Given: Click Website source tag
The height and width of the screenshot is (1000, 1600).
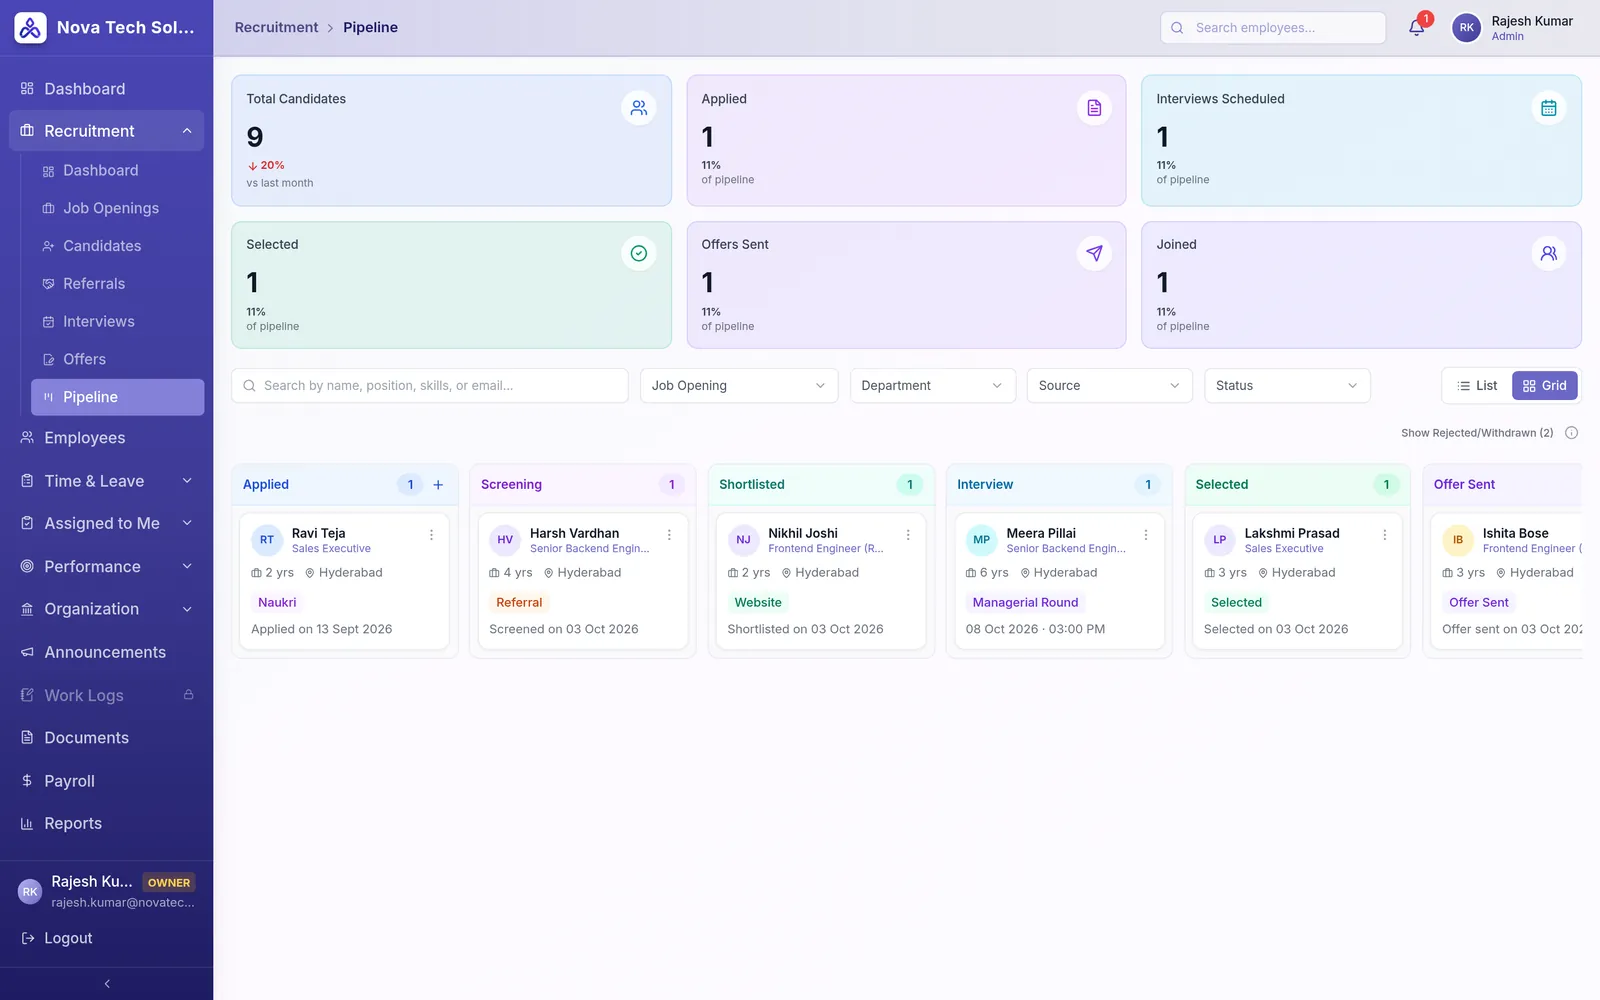Looking at the screenshot, I should (x=758, y=603).
